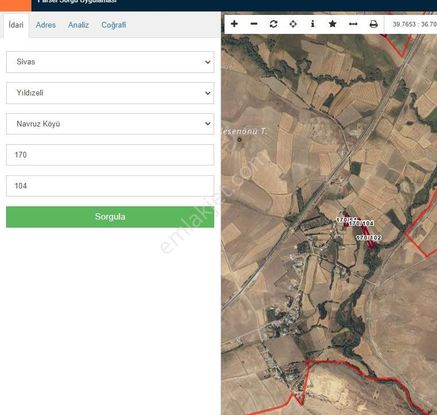Open the info tool icon
The image size is (437, 415).
tap(312, 24)
